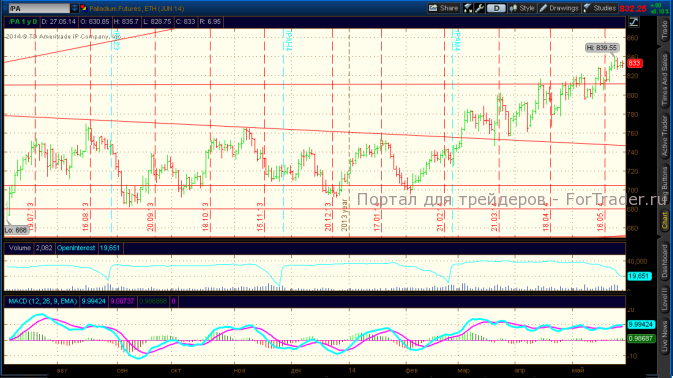Click the /PA 1 y D chart label
This screenshot has height=378, width=673.
pyautogui.click(x=22, y=21)
